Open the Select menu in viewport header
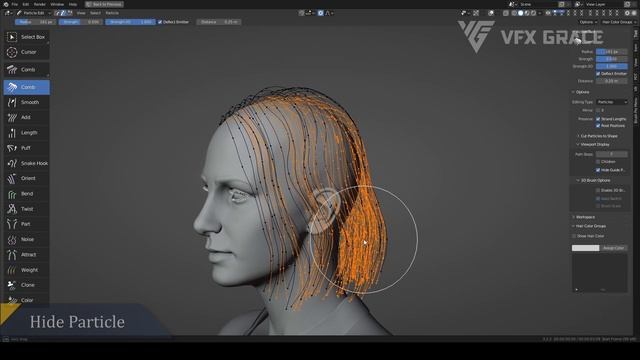 point(95,13)
